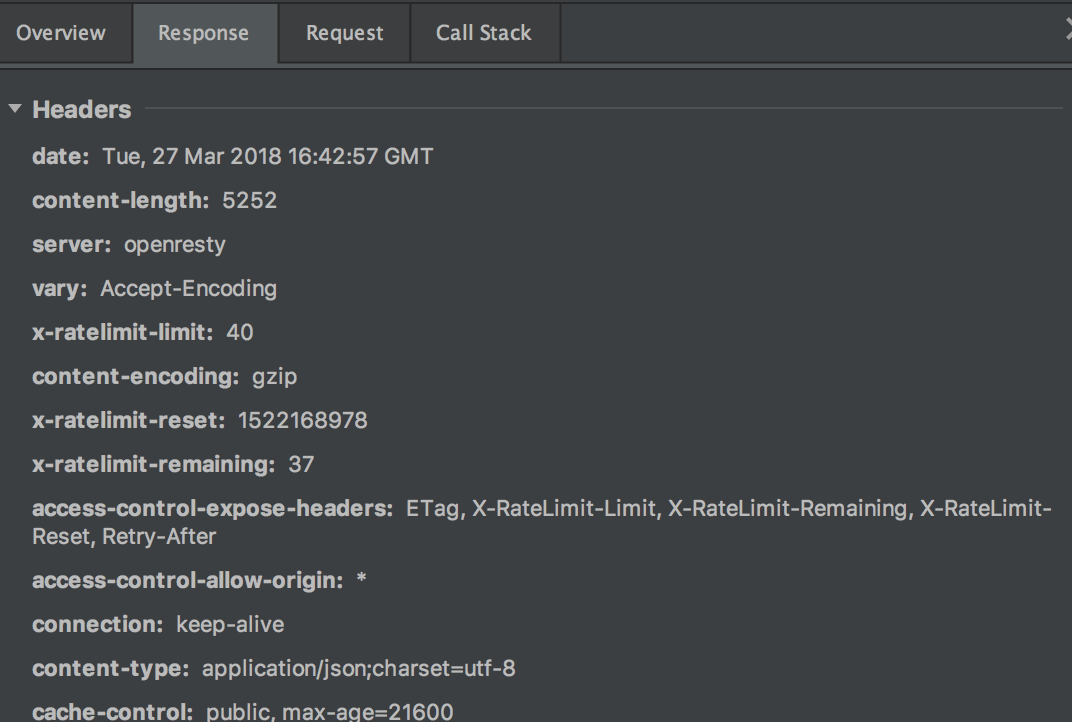Click the x-ratelimit-limit value 40
This screenshot has width=1072, height=722.
point(240,333)
